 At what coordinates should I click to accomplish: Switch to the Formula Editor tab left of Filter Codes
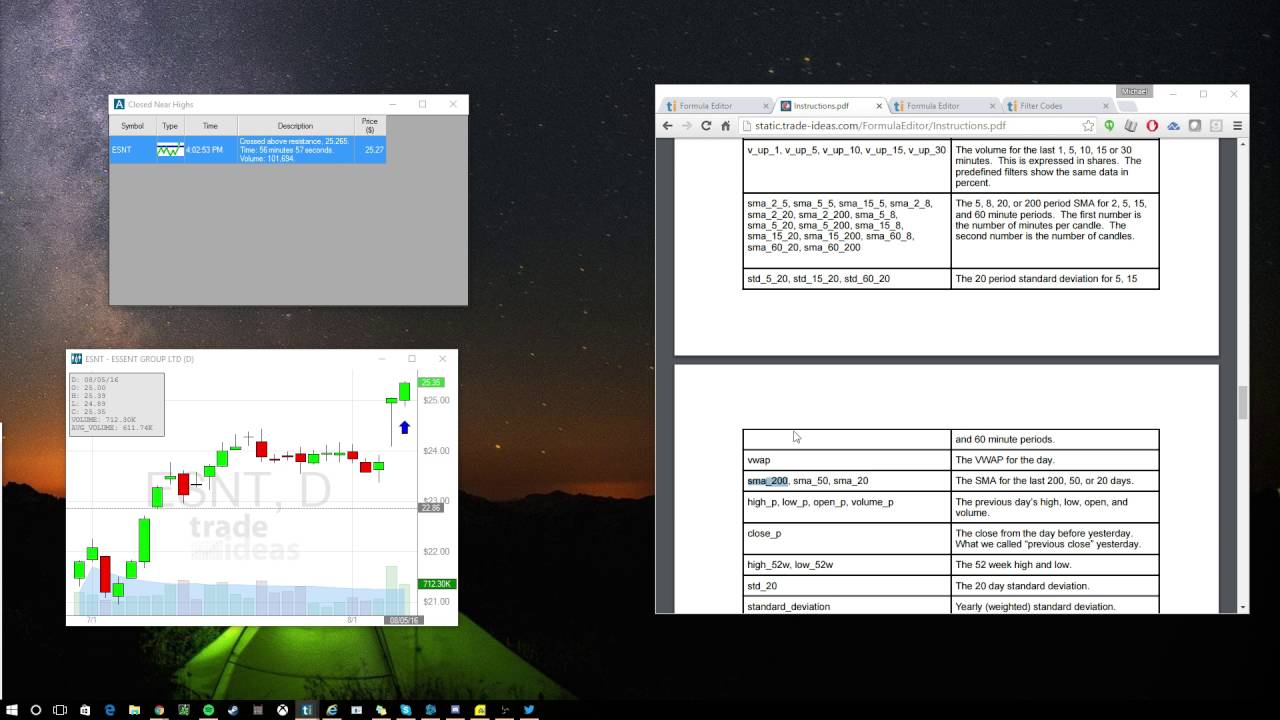click(x=943, y=106)
